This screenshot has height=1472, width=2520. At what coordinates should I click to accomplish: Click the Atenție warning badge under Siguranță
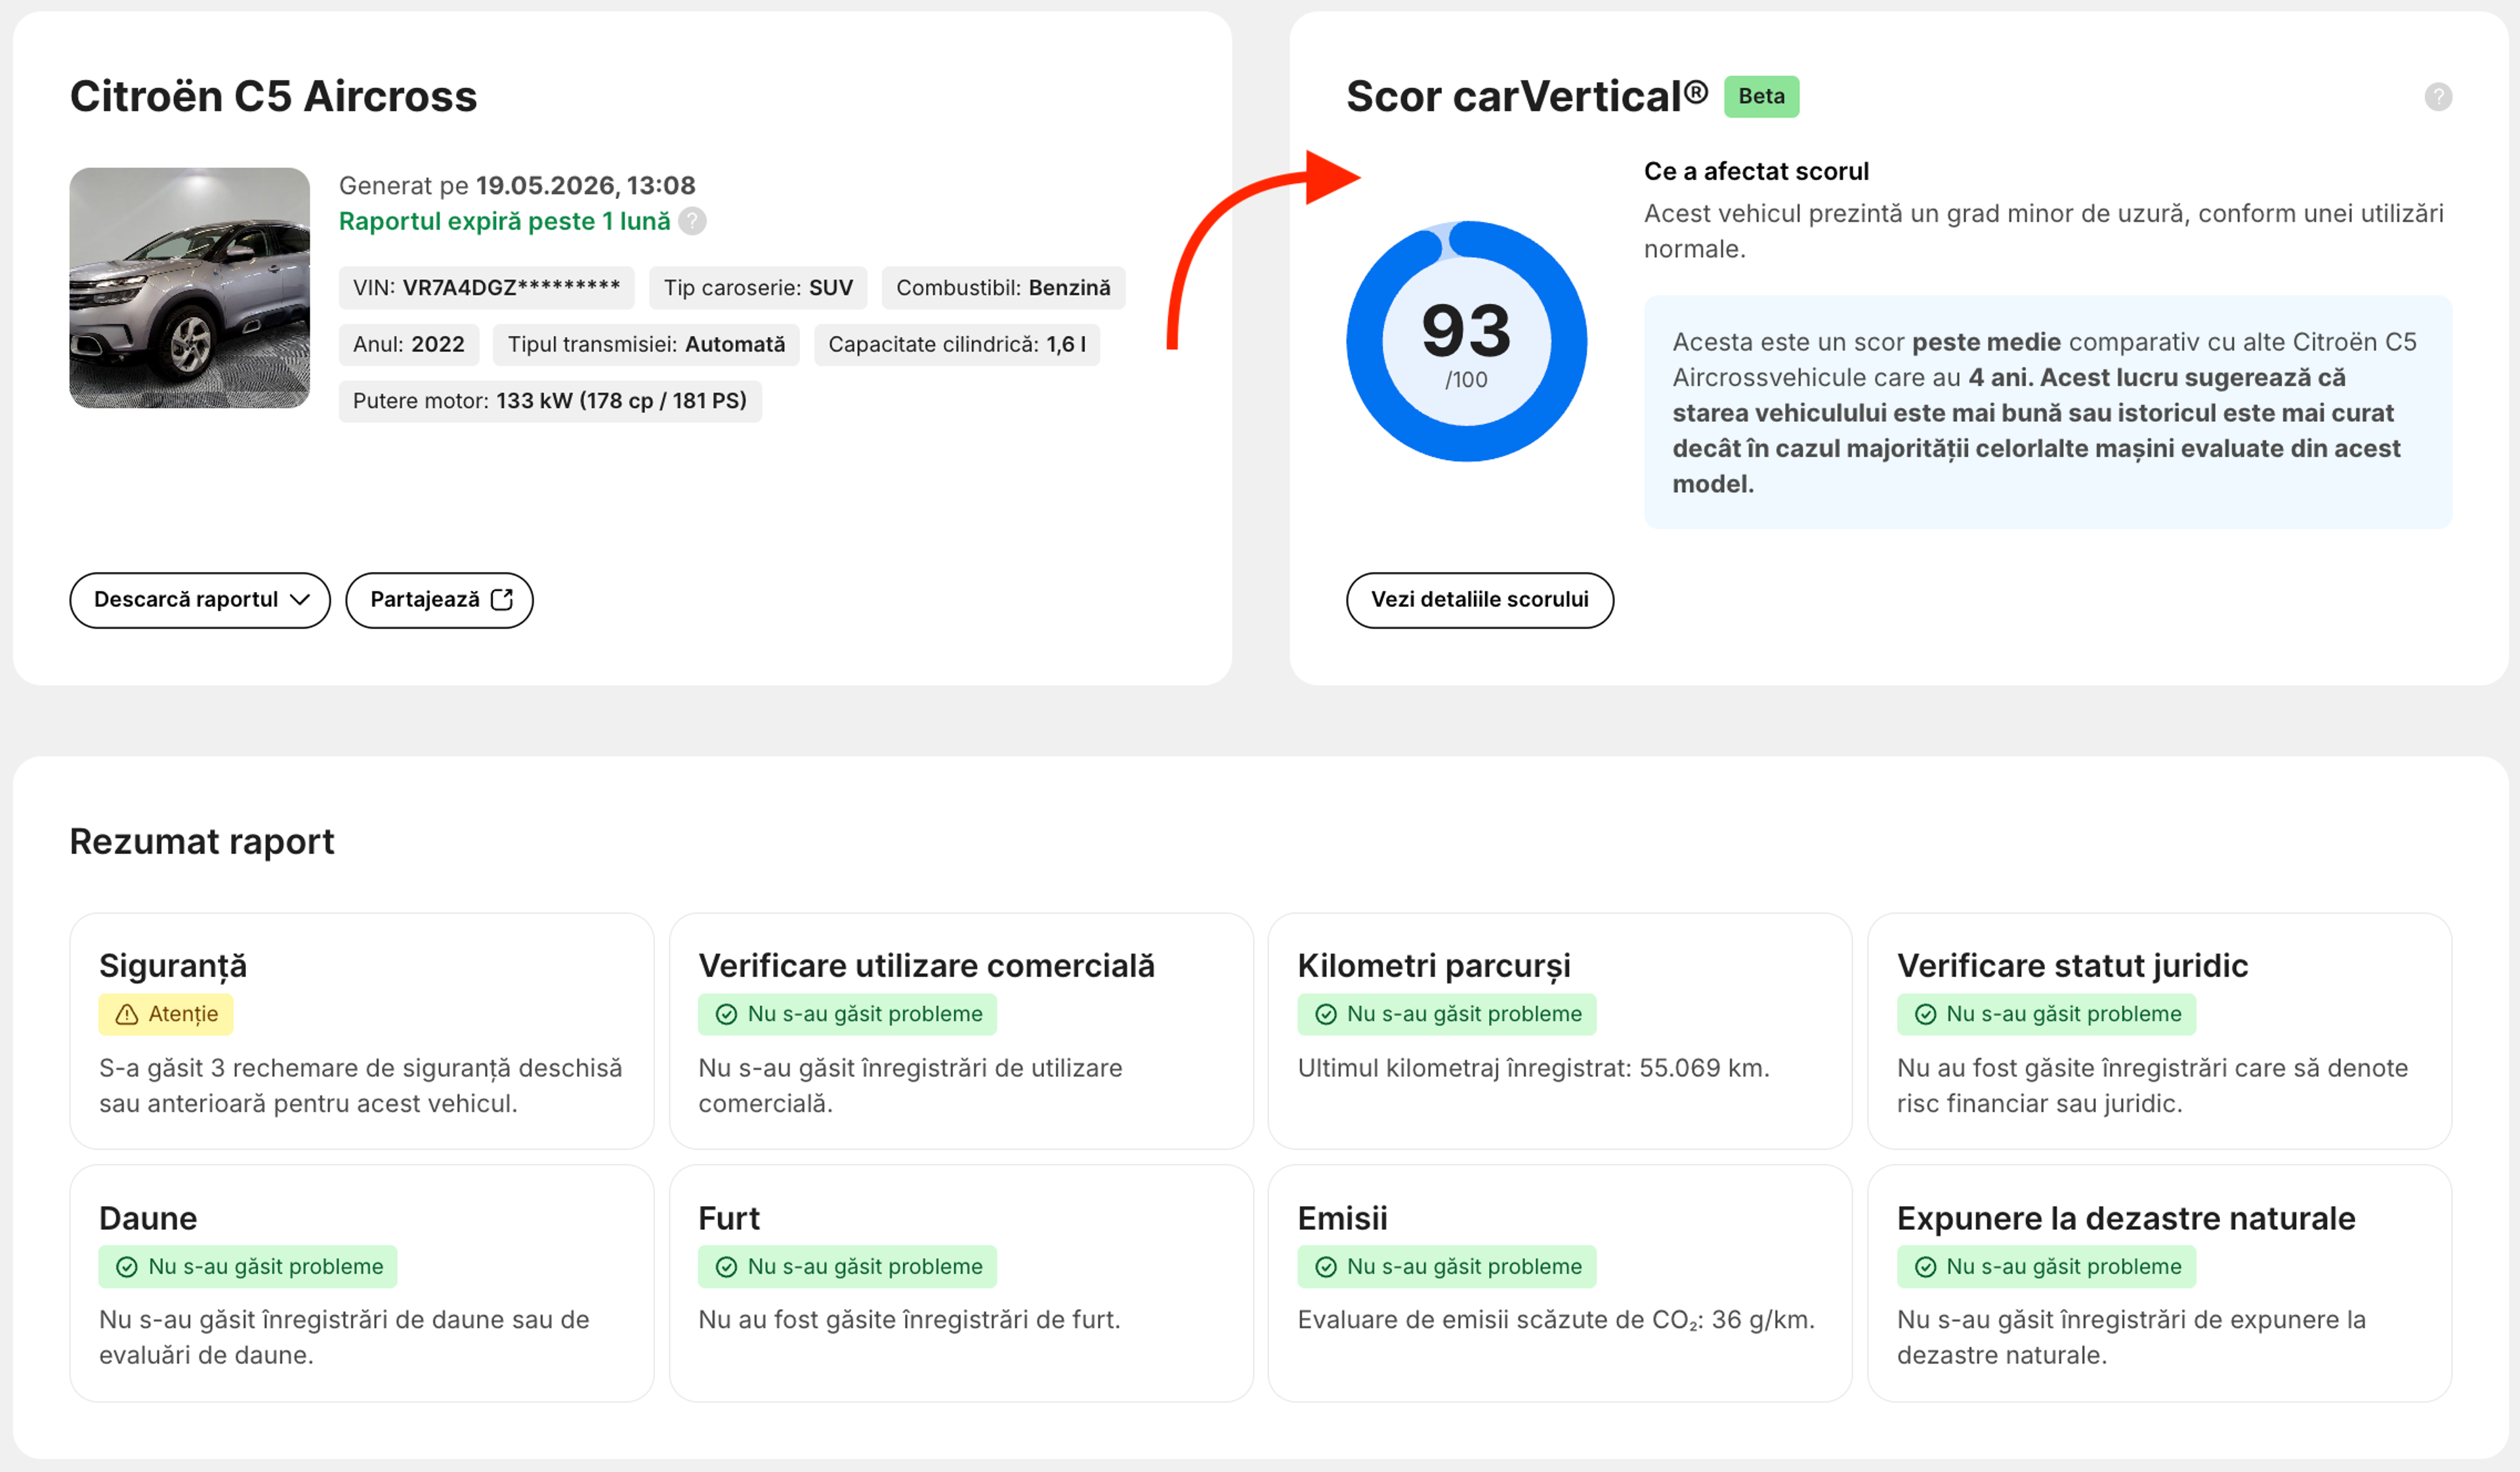(x=166, y=1014)
